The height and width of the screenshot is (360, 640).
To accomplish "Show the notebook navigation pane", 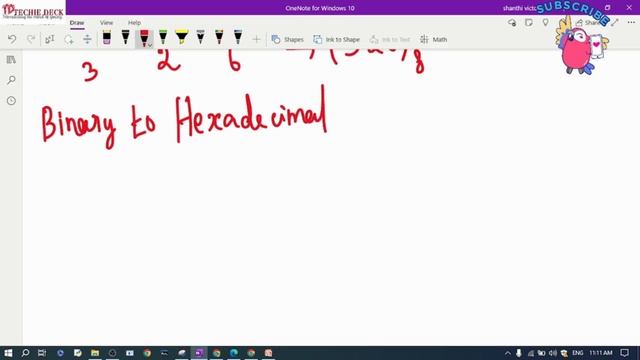I will coord(11,60).
